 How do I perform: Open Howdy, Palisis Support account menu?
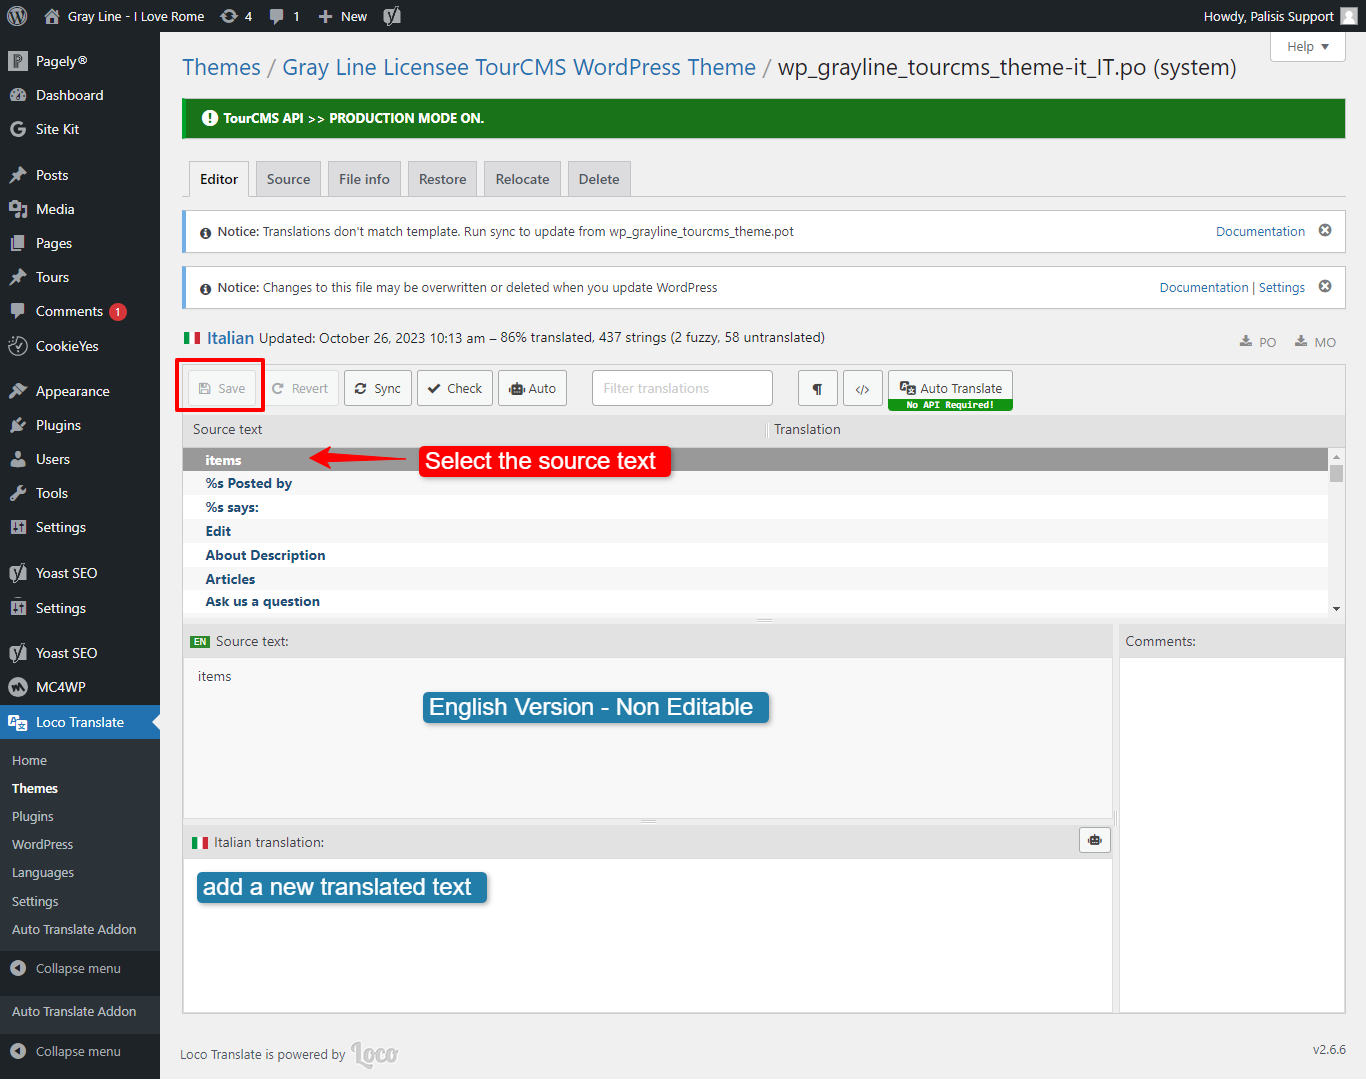click(x=1280, y=16)
